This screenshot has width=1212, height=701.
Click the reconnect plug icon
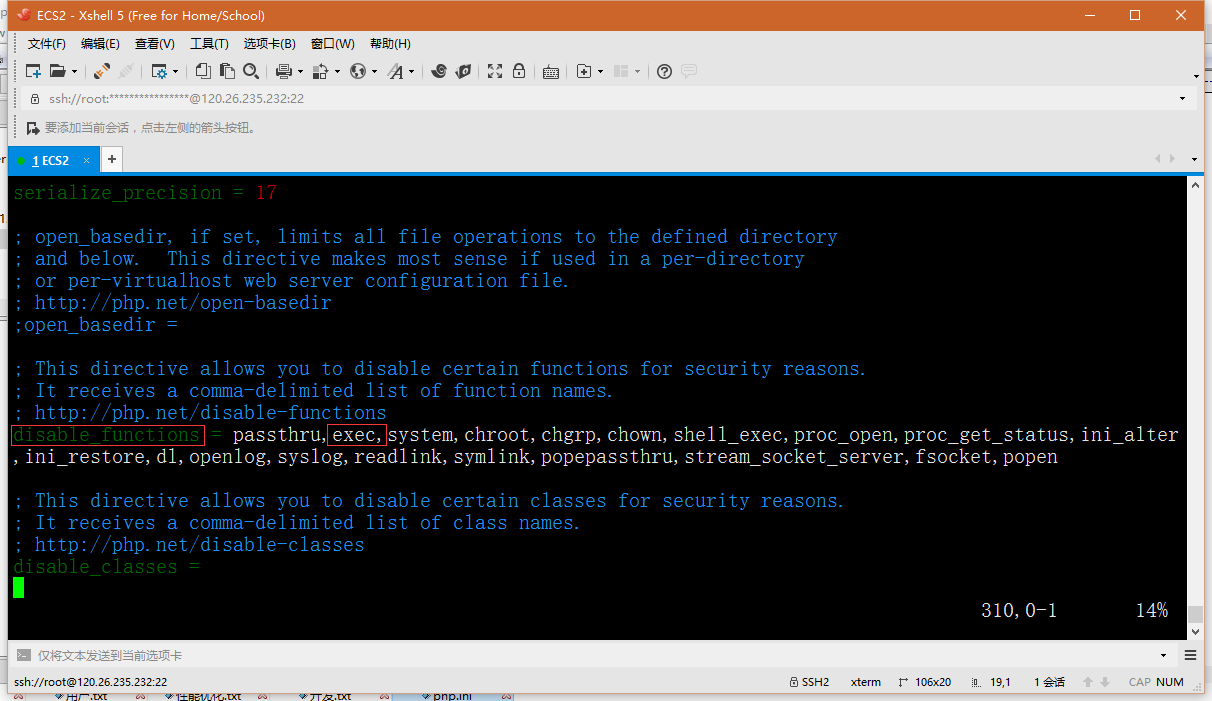(102, 71)
